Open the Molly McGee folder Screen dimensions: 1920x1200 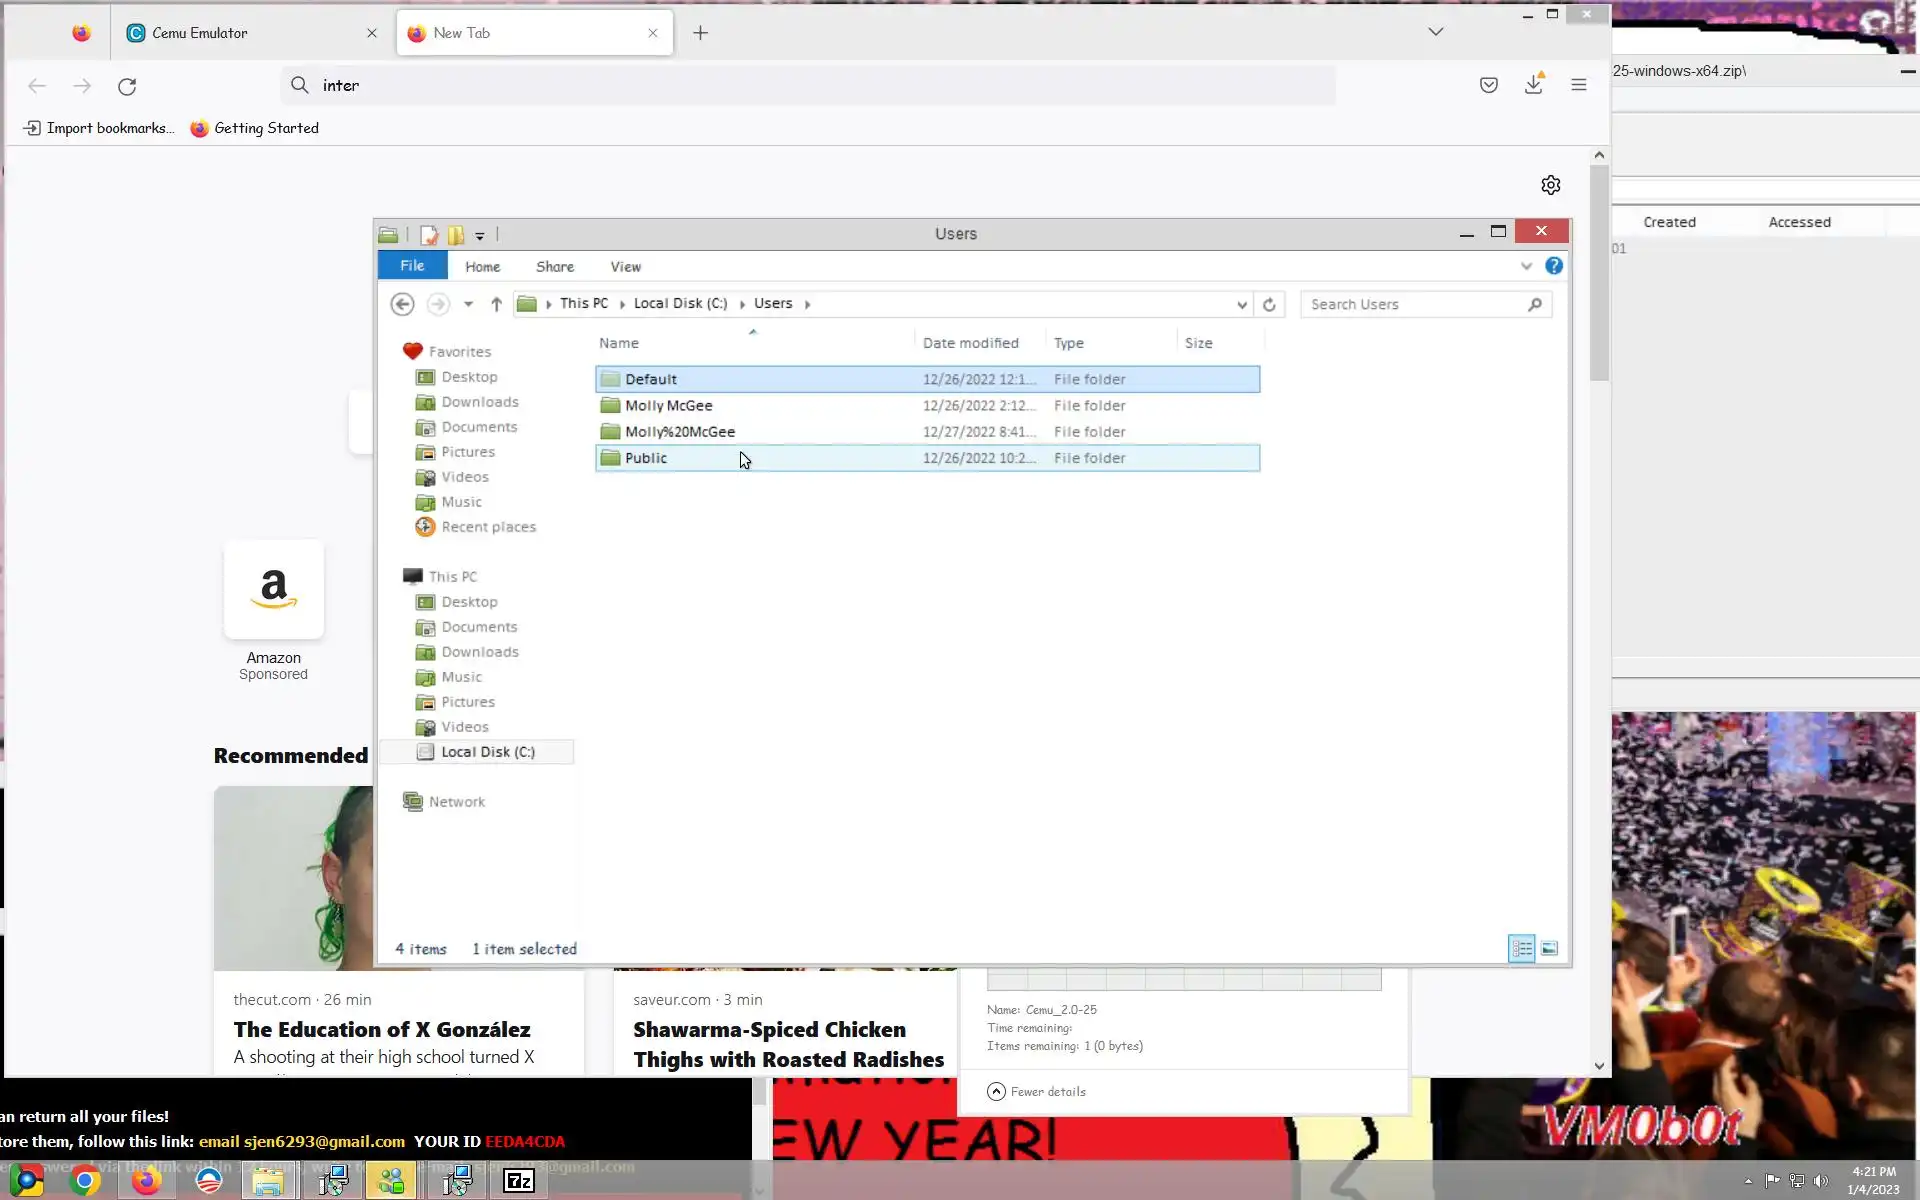click(668, 405)
